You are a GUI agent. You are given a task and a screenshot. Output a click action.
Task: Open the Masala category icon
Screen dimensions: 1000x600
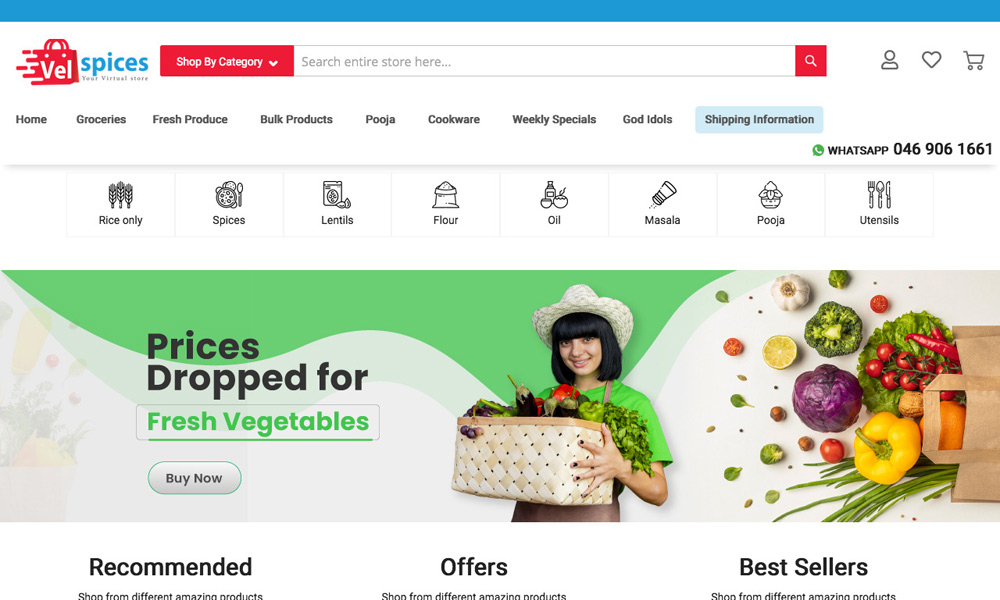pos(663,195)
